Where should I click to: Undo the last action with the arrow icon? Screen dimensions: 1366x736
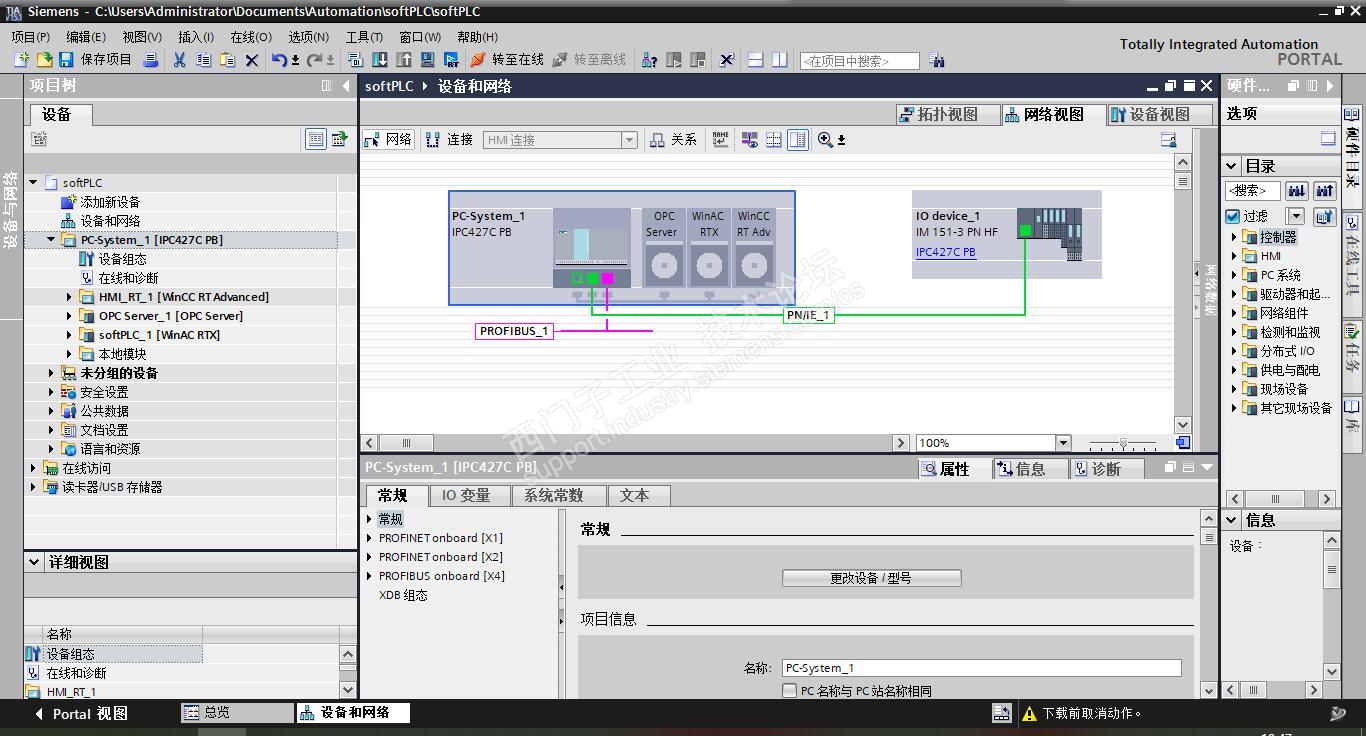280,60
